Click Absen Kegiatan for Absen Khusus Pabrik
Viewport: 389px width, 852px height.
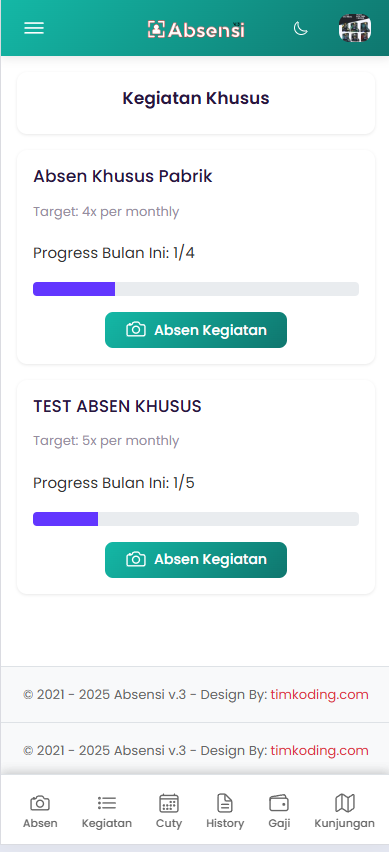pos(196,330)
